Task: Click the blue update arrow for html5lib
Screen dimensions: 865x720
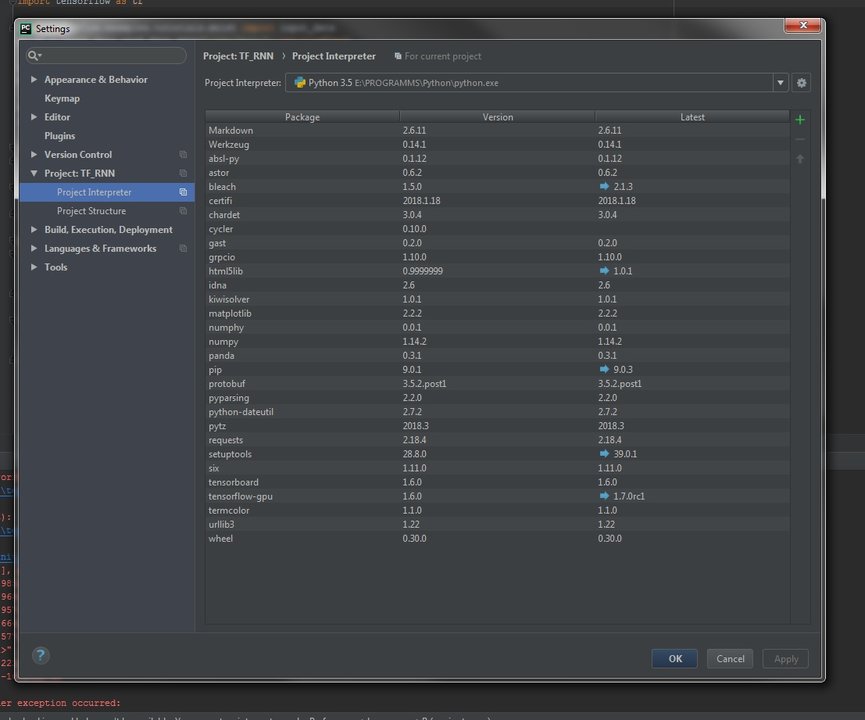Action: tap(604, 271)
